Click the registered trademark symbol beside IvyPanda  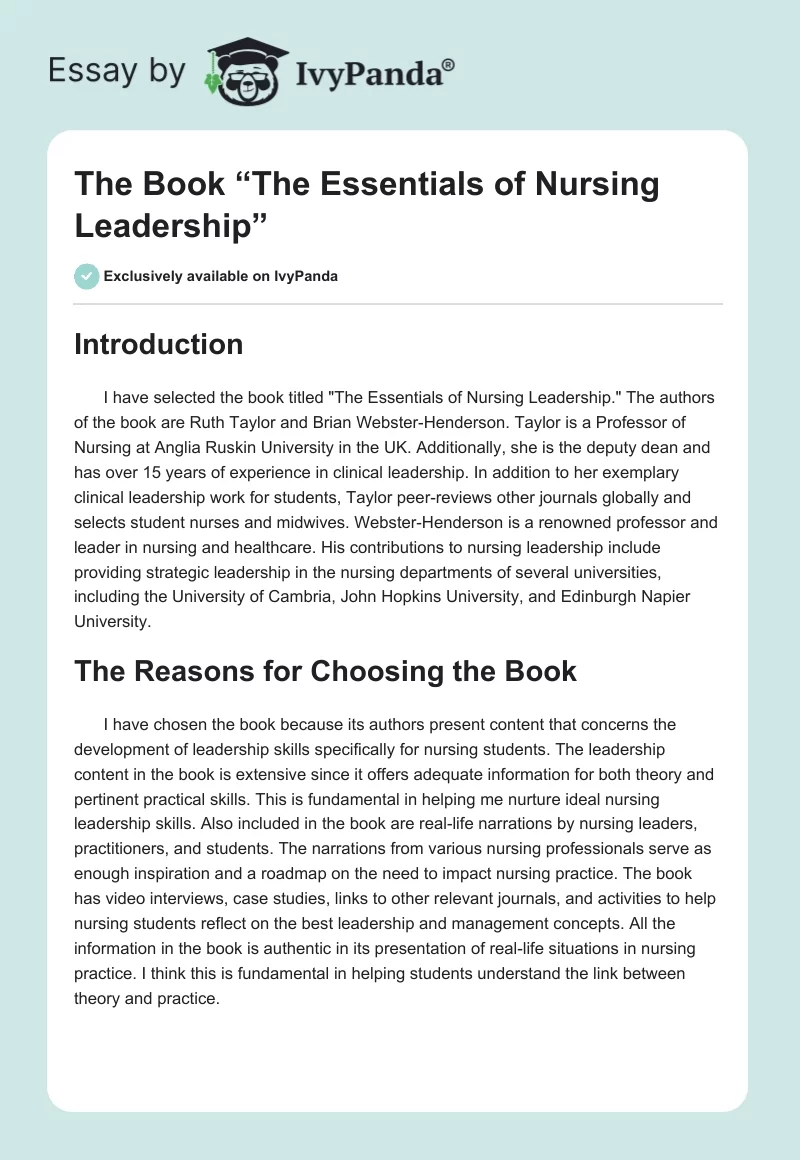point(449,64)
